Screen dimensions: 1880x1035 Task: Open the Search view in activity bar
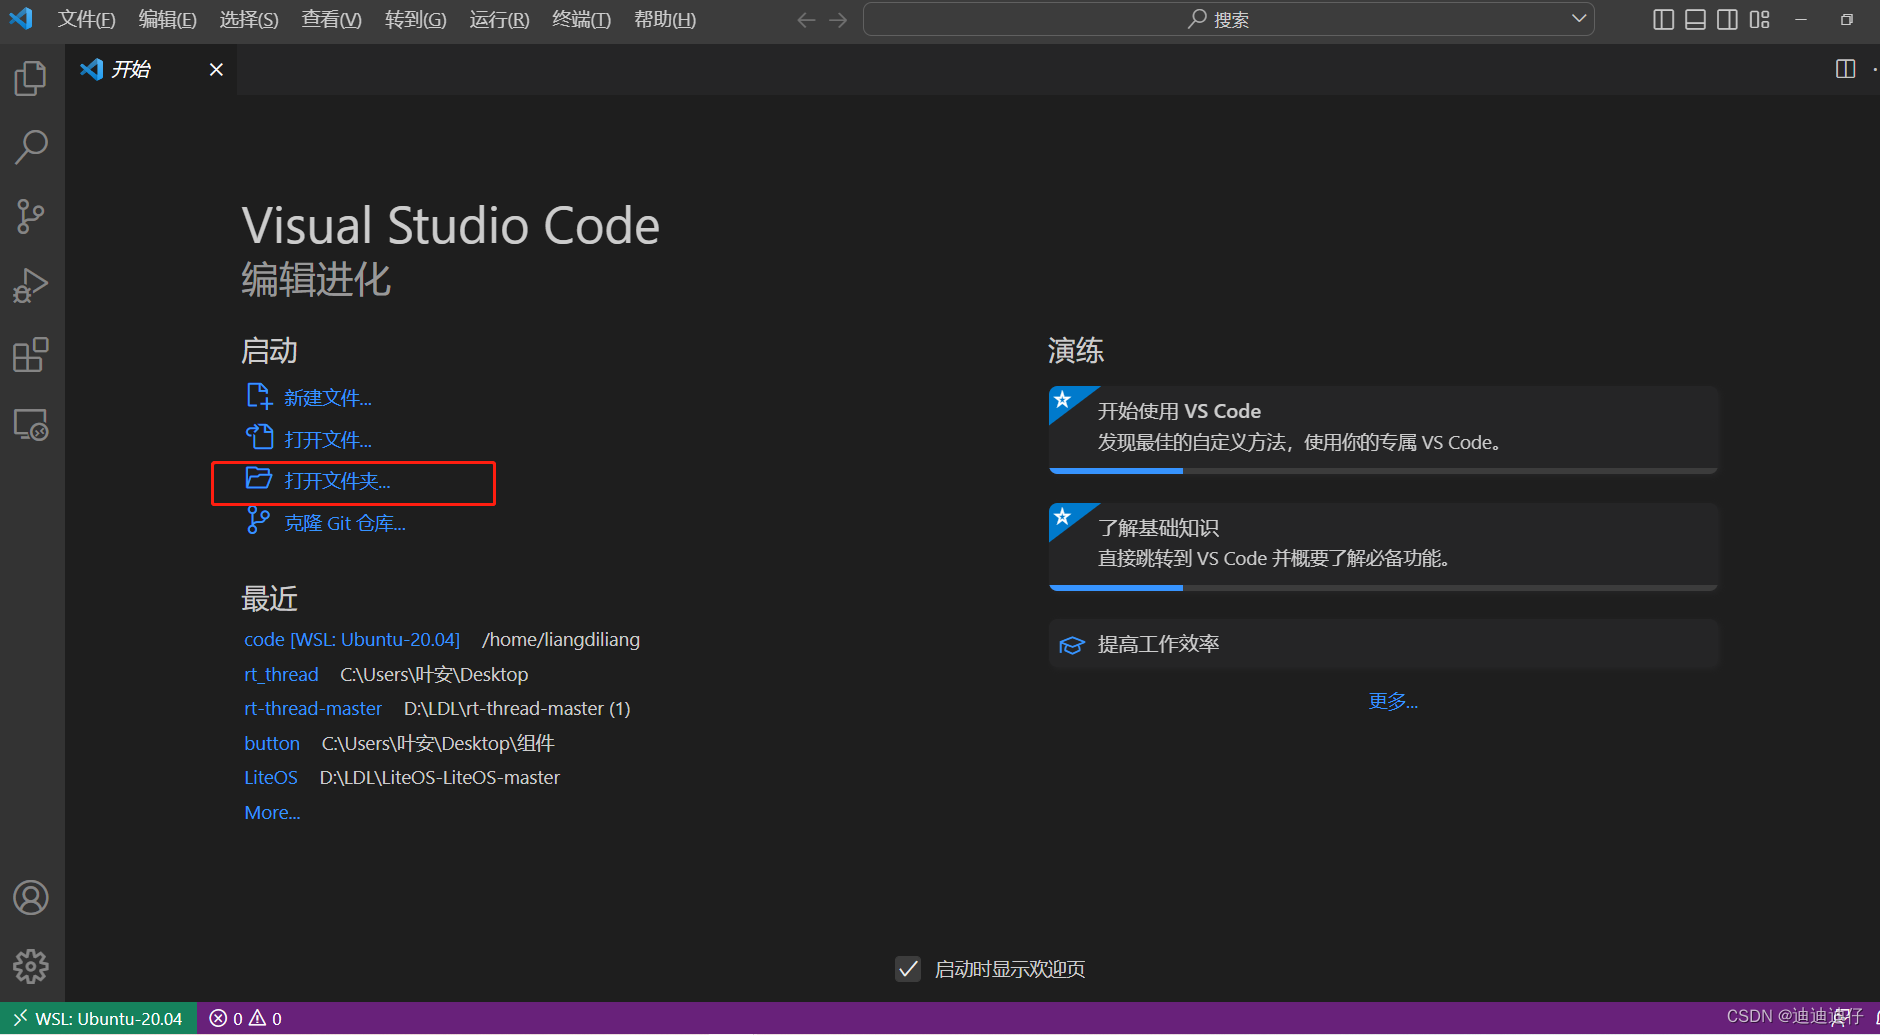31,147
